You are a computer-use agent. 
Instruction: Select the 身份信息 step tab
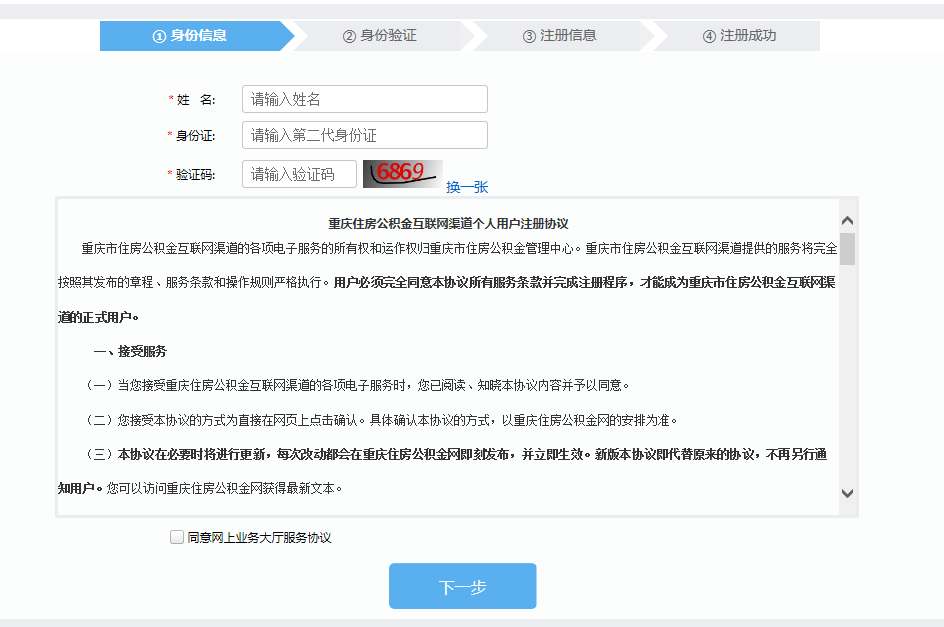(x=190, y=36)
